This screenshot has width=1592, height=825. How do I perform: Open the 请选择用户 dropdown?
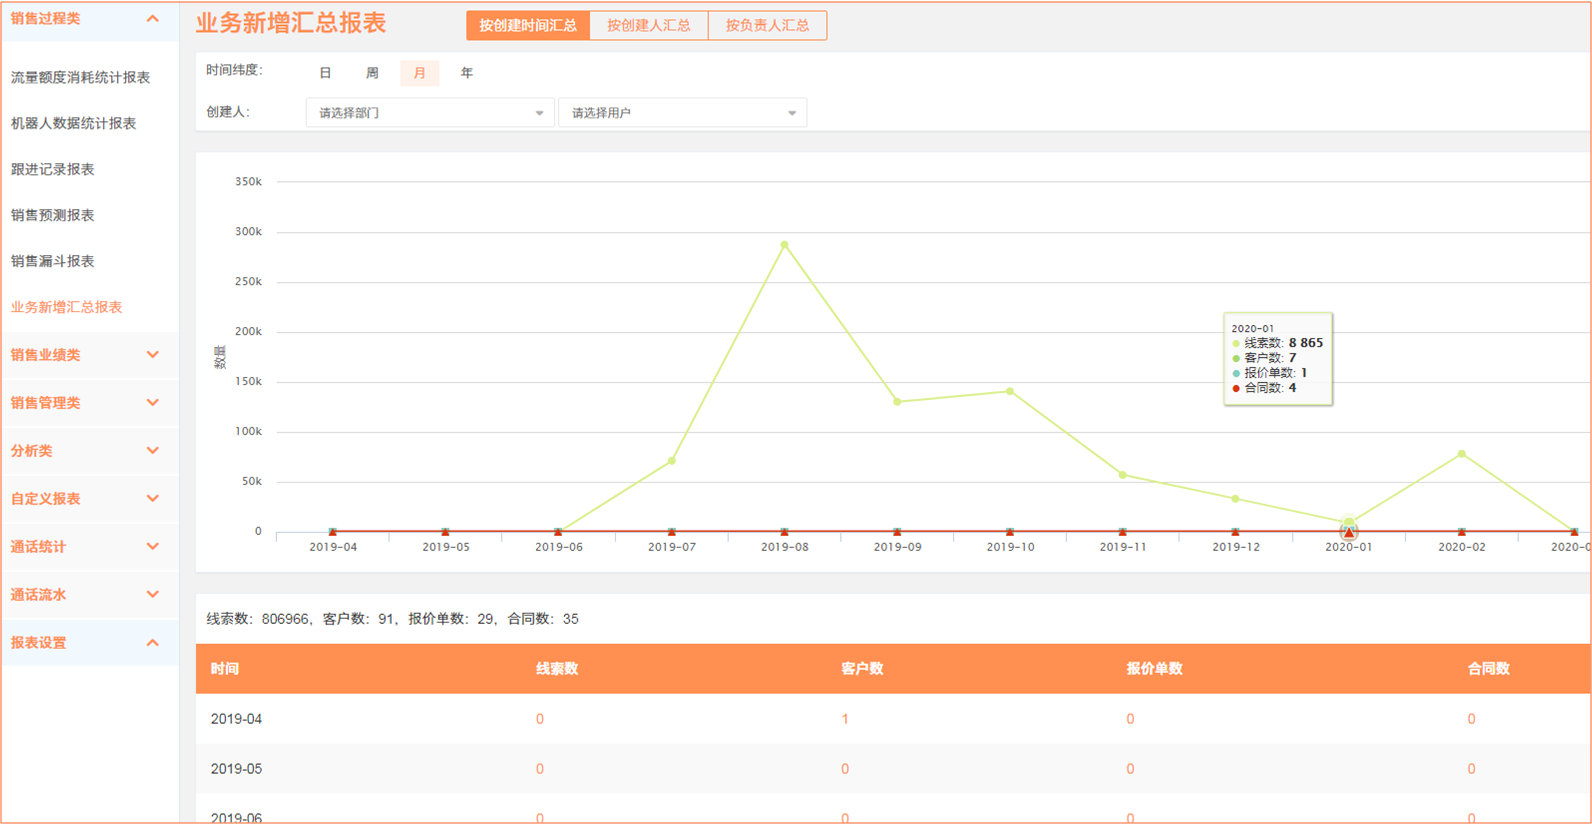point(683,113)
